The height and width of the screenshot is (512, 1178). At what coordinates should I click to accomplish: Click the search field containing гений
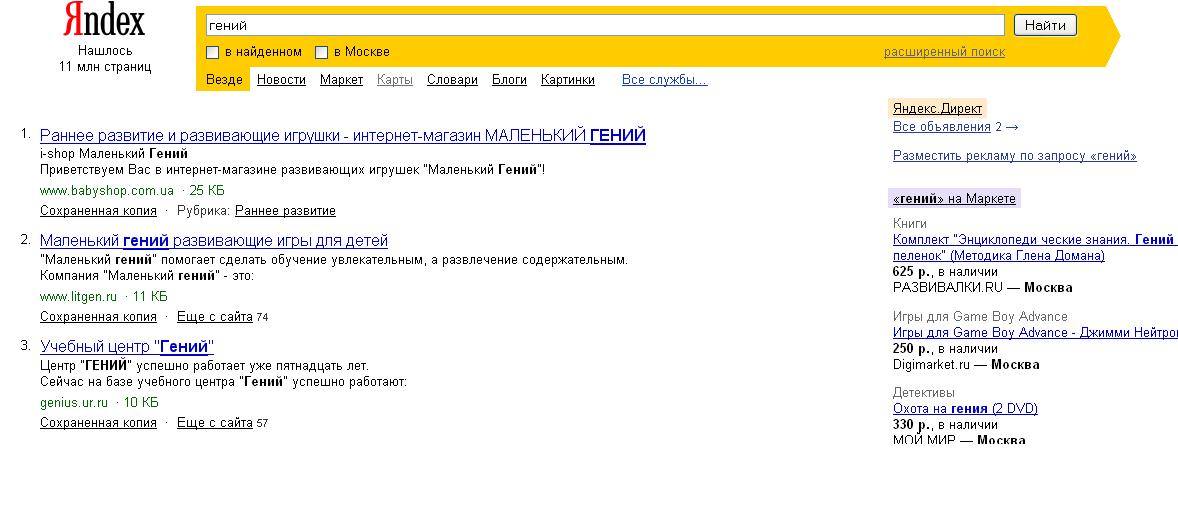tap(605, 26)
